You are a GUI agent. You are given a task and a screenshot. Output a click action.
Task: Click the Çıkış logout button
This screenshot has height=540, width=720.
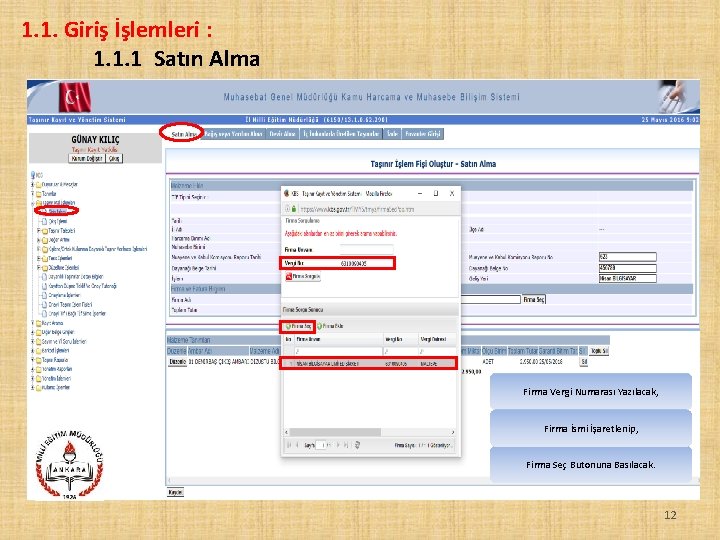[114, 158]
